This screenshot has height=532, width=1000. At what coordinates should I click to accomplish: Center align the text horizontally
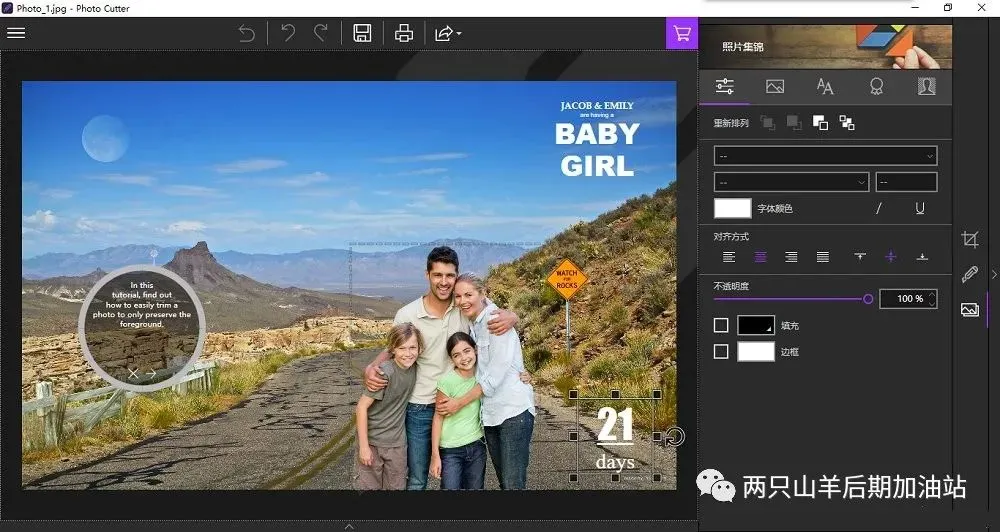tap(760, 257)
